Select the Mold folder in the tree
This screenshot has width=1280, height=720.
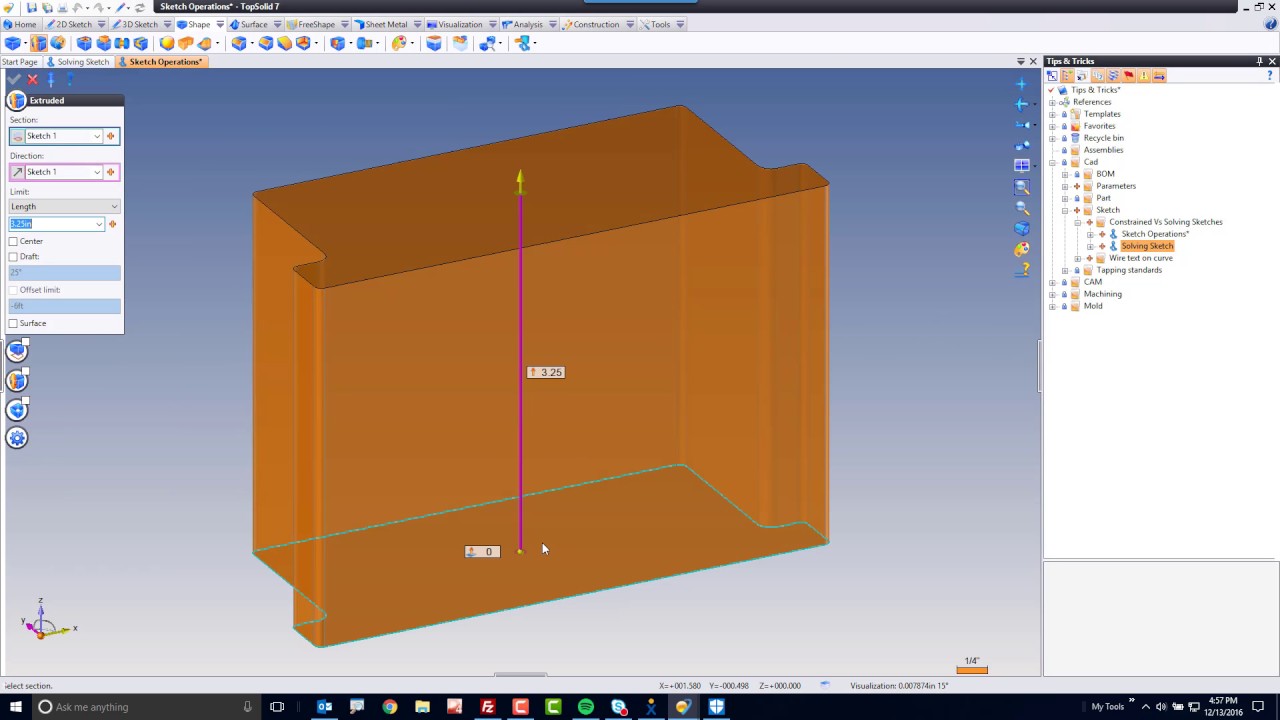pos(1093,306)
